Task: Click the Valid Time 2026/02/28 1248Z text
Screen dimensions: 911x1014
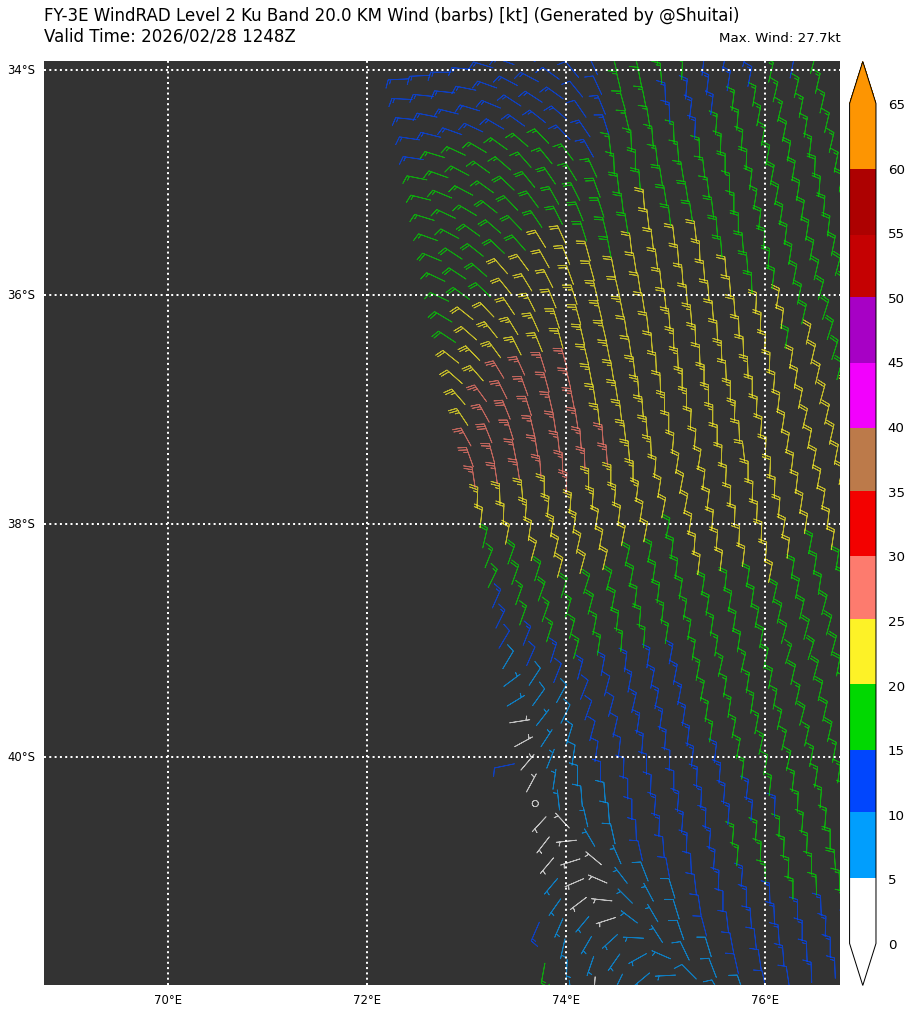Action: tap(170, 37)
